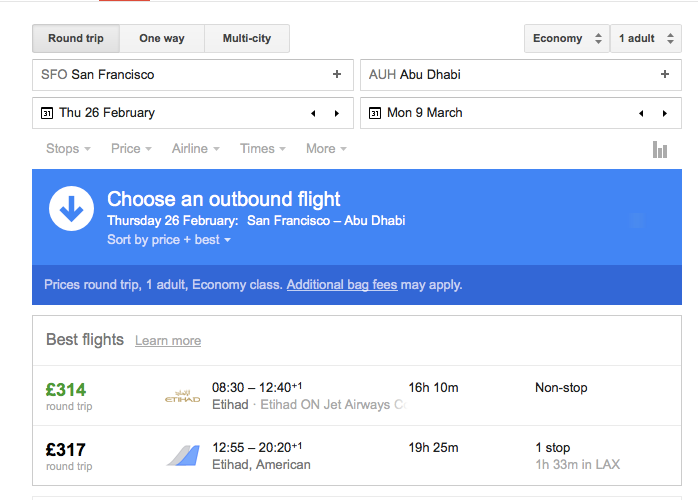
Task: Move return date to previous day
Action: click(640, 113)
